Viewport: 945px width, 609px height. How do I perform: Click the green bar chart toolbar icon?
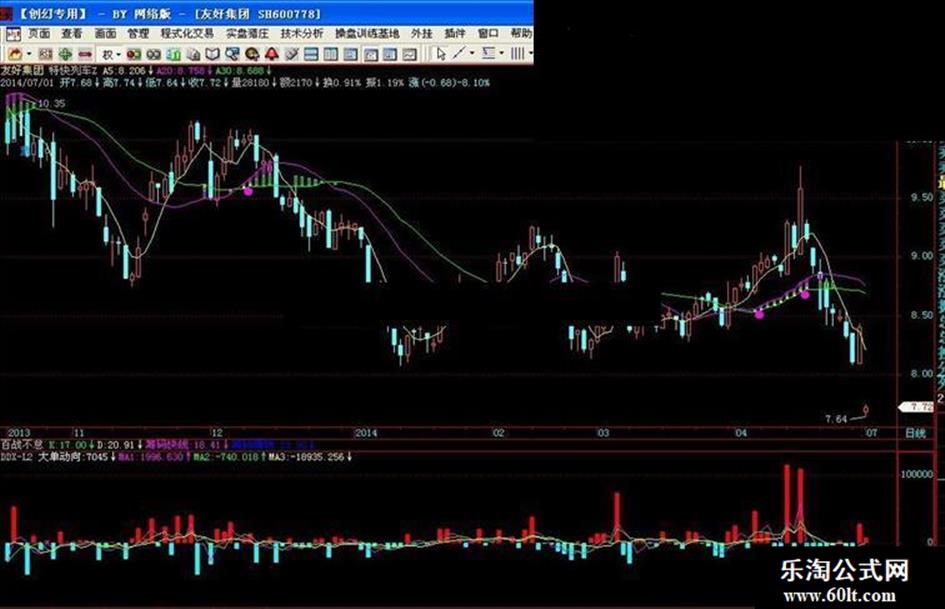pos(174,54)
